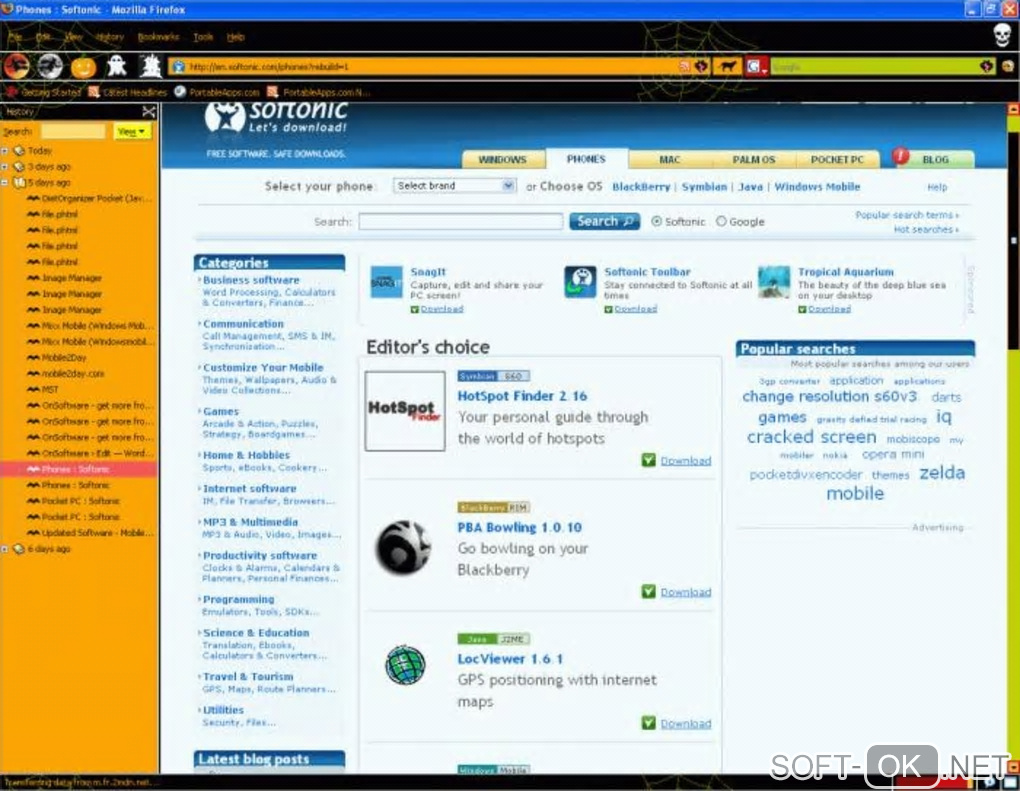Click the Windows Mobile OS link
Image resolution: width=1020 pixels, height=791 pixels.
817,187
